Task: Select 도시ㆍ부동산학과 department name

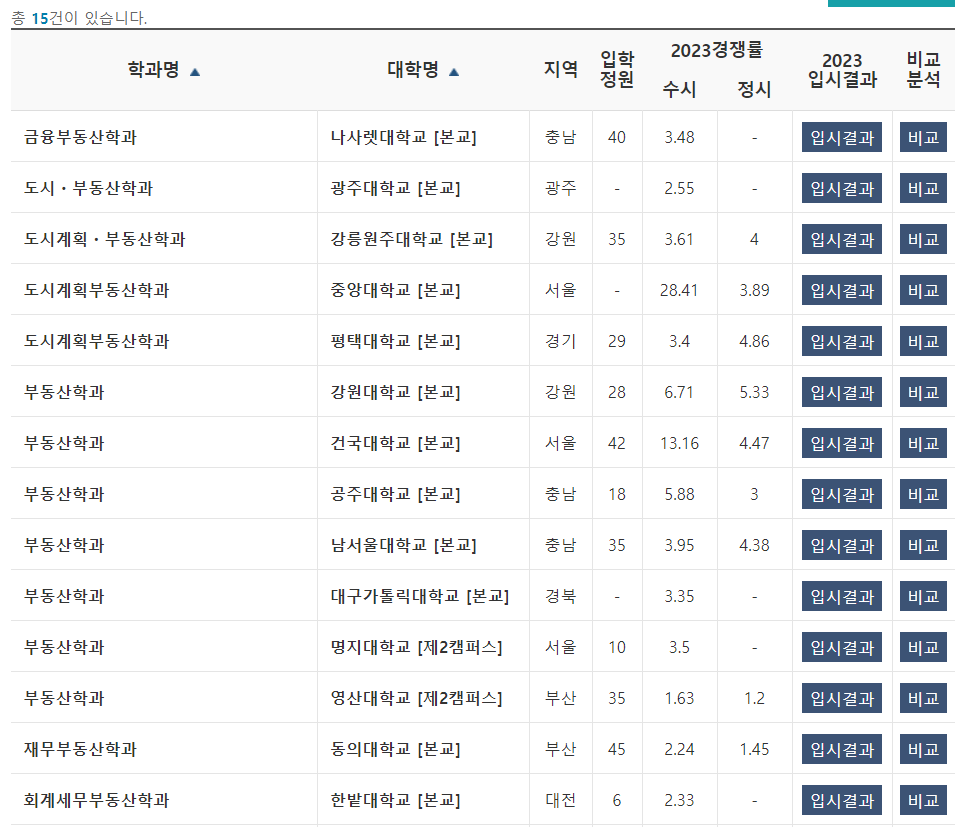Action: 88,188
